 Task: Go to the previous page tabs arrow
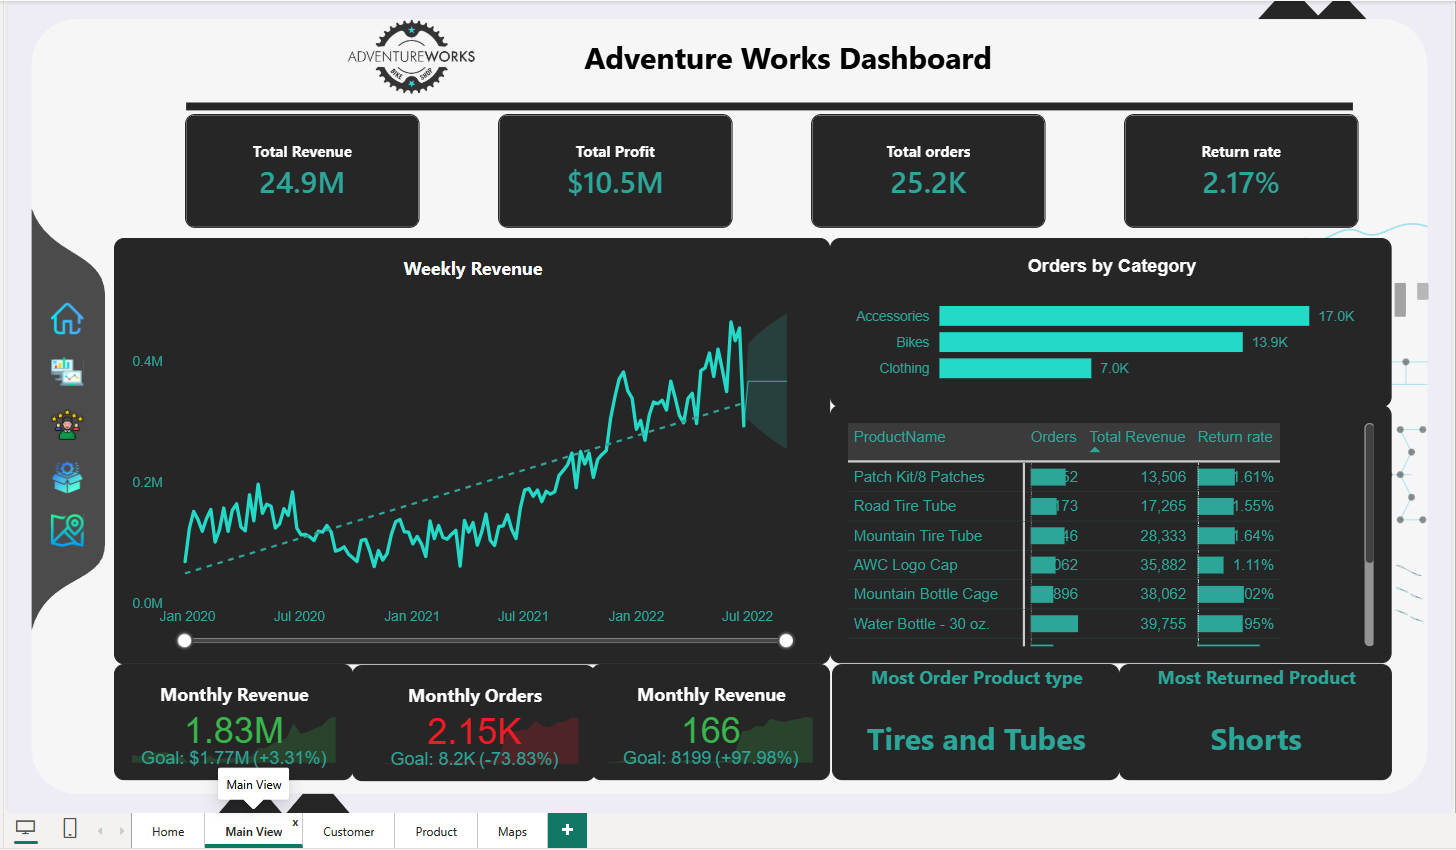(x=100, y=831)
